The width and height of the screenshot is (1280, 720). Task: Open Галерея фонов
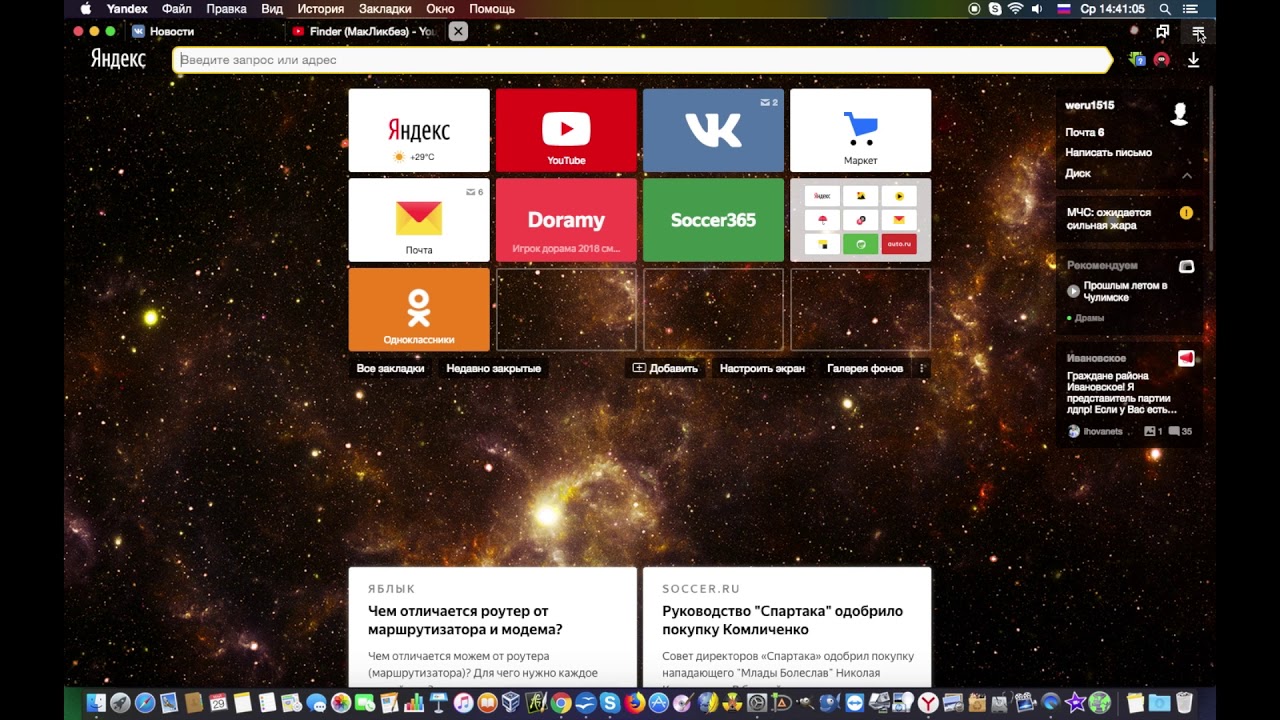(x=865, y=368)
